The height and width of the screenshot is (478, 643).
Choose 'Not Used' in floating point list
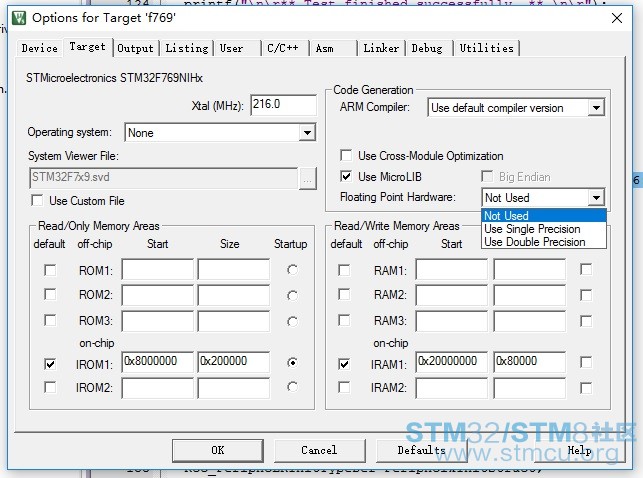[x=543, y=216]
